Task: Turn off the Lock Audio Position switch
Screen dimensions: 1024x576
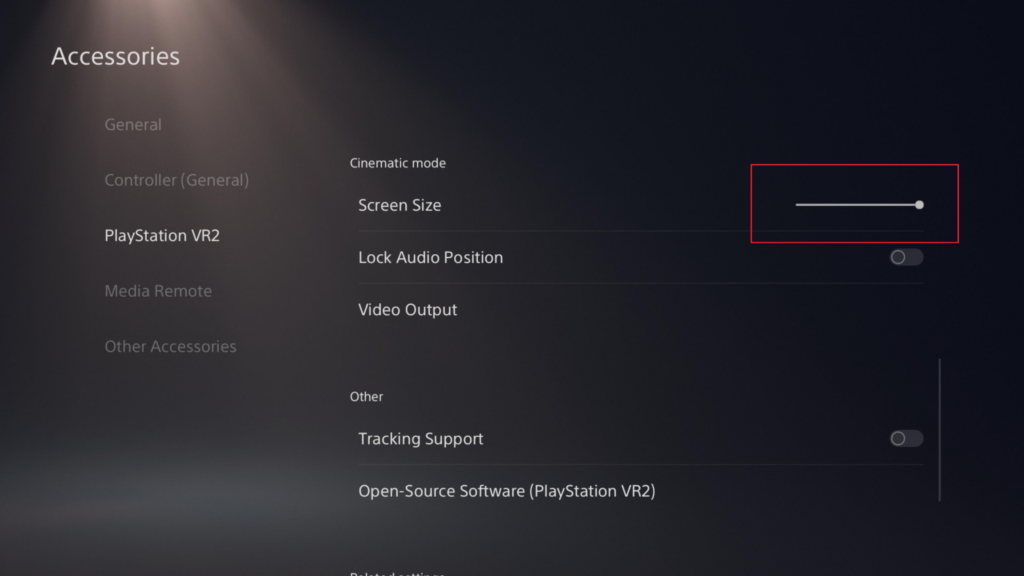Action: [904, 257]
